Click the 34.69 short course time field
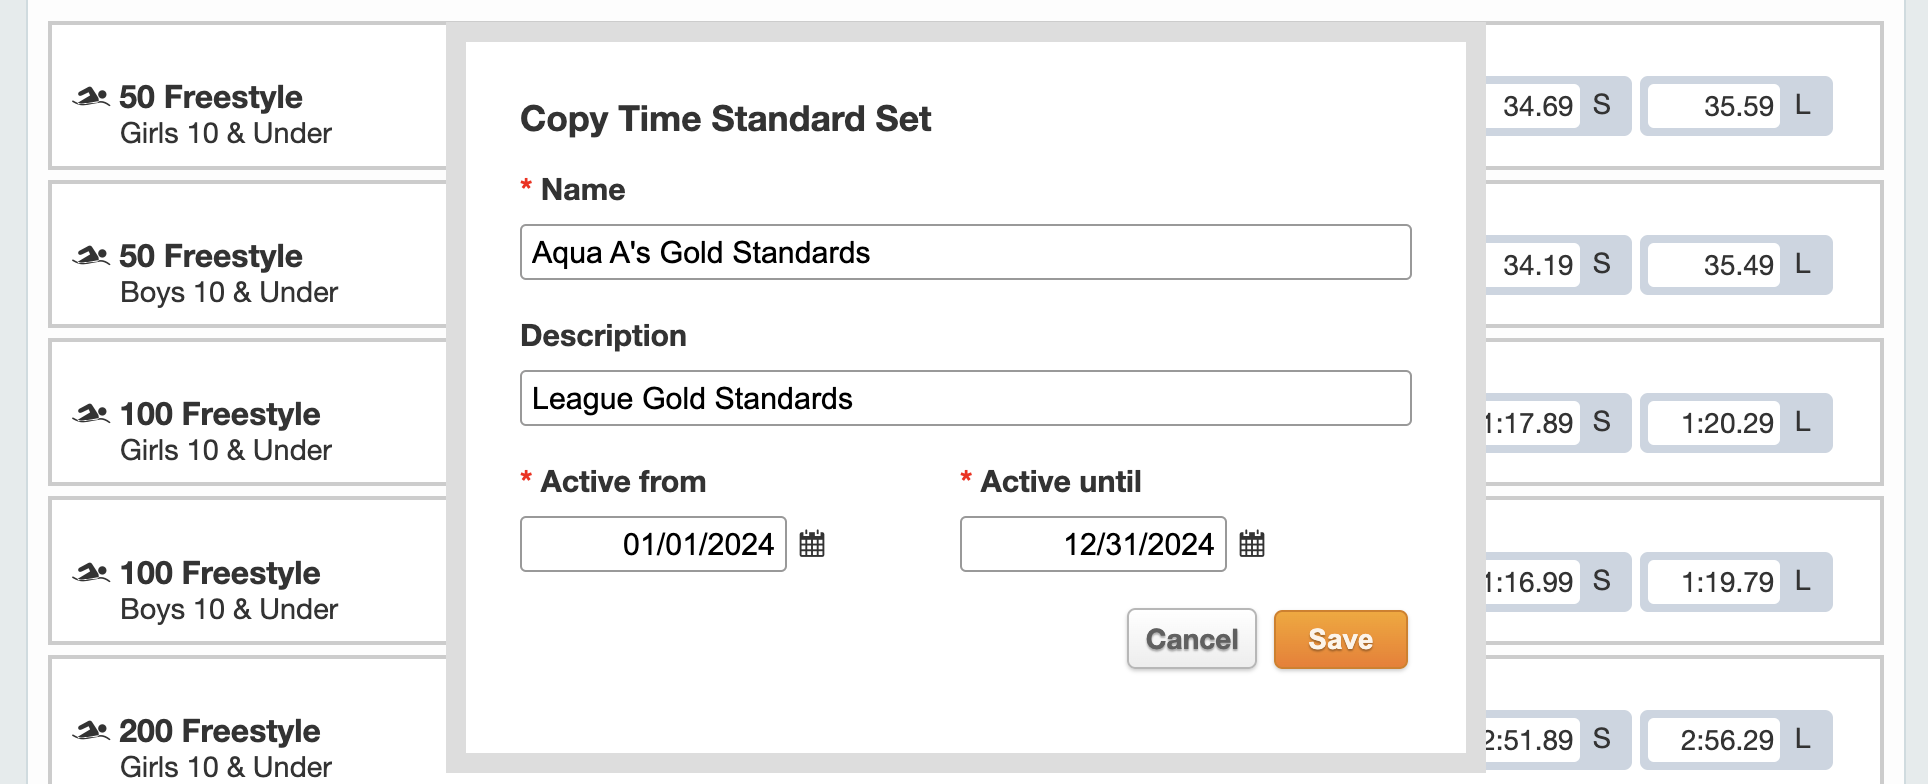1928x784 pixels. point(1532,106)
